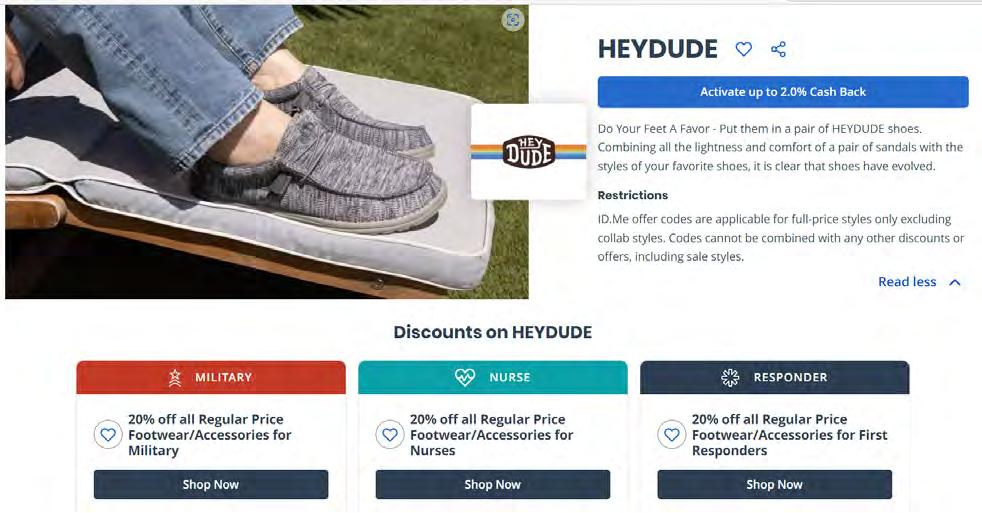Open the RESPONDER discount header

(775, 377)
